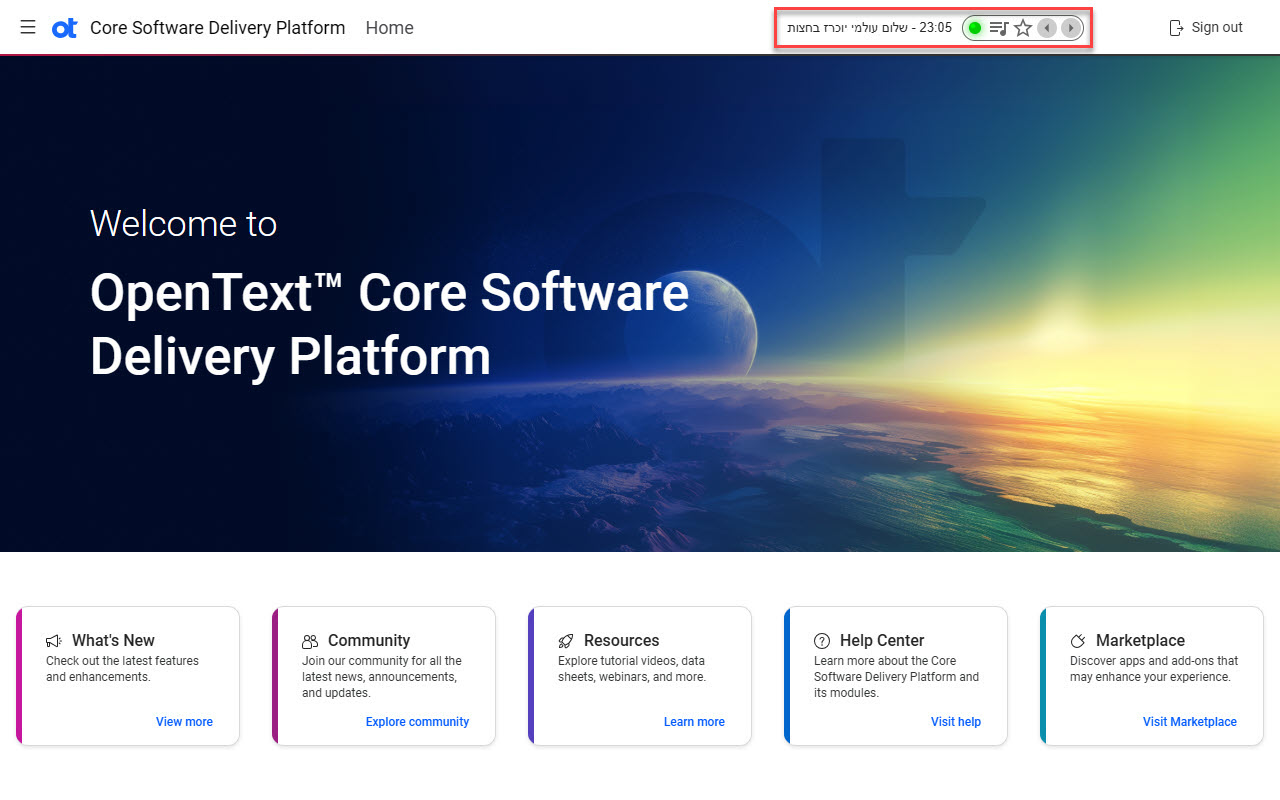
Task: Click the previous track arrow button
Action: pos(1046,28)
